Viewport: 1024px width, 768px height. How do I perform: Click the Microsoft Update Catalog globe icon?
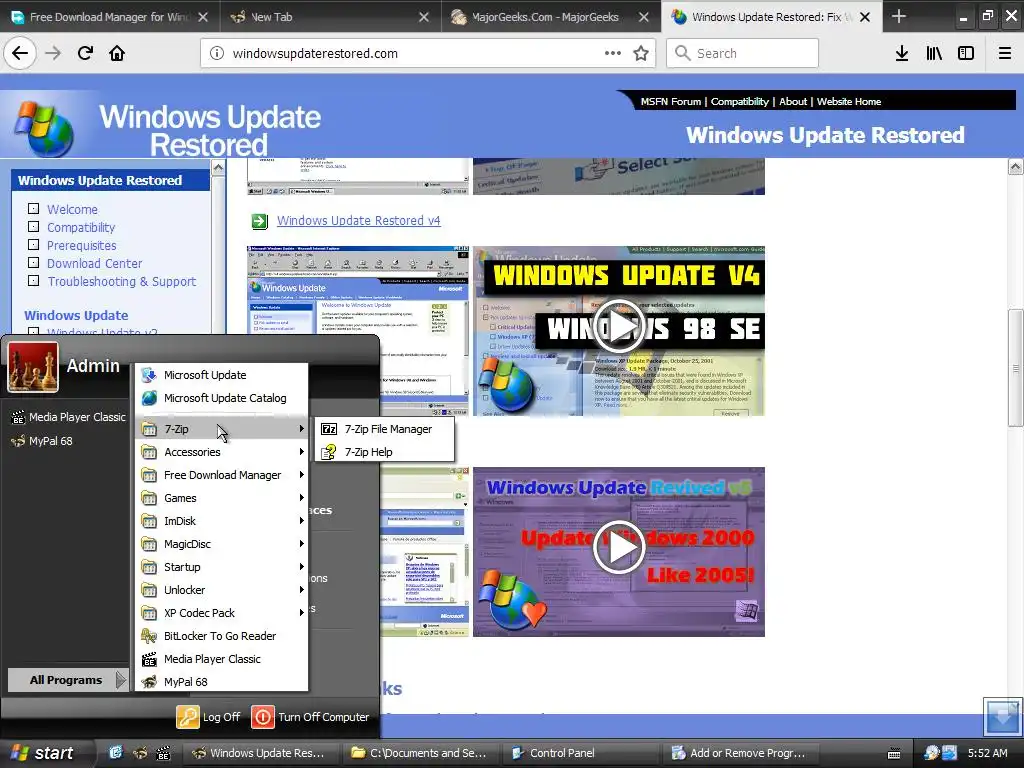[150, 398]
